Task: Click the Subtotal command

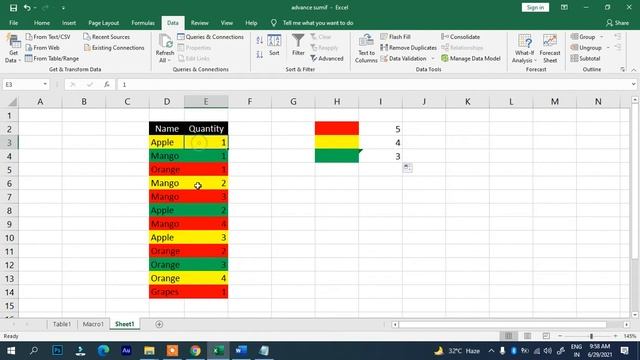Action: pyautogui.click(x=586, y=58)
